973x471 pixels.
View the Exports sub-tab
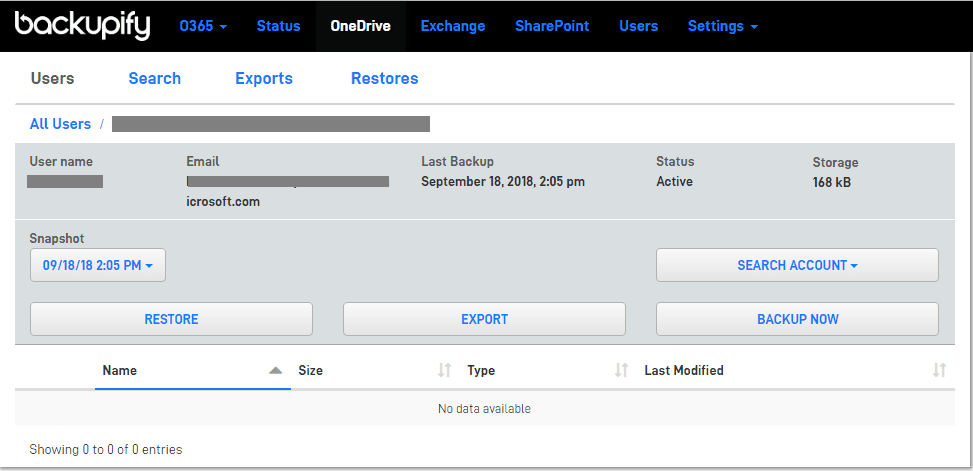tap(264, 78)
